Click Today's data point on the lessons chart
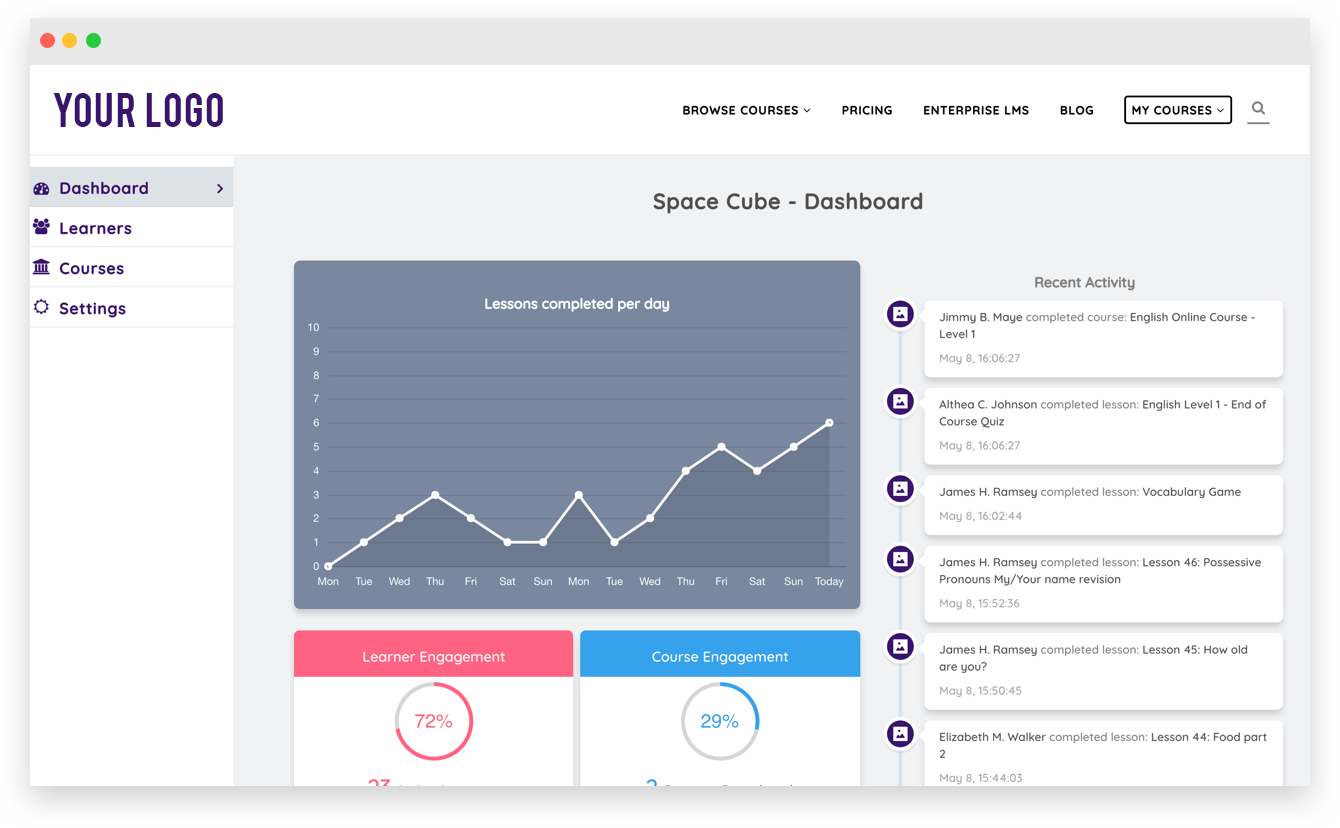 coord(829,422)
